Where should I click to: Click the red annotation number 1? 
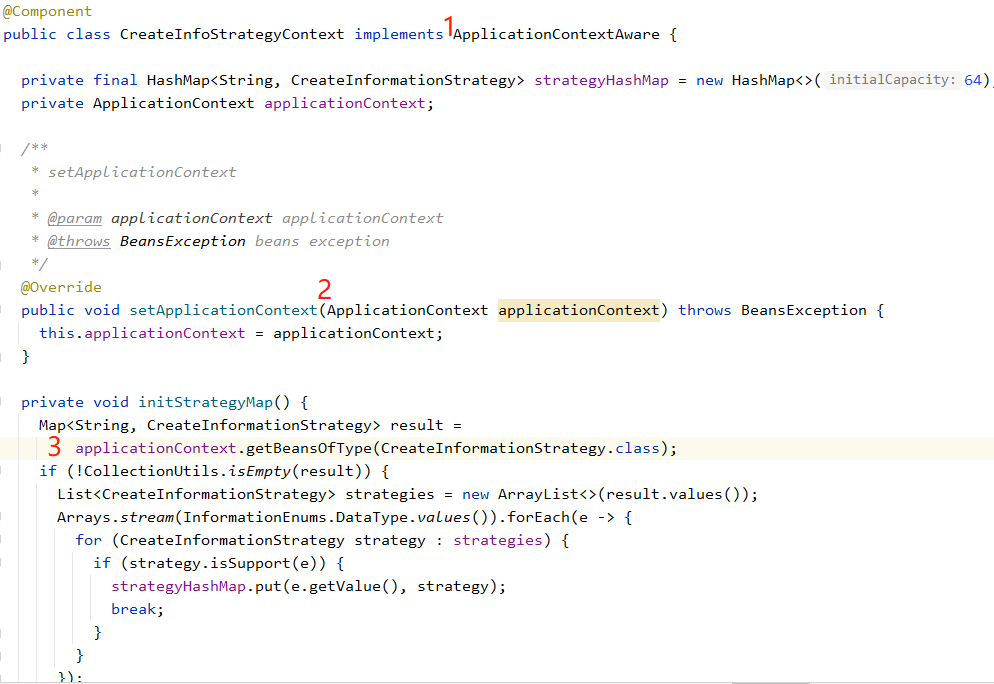[449, 25]
